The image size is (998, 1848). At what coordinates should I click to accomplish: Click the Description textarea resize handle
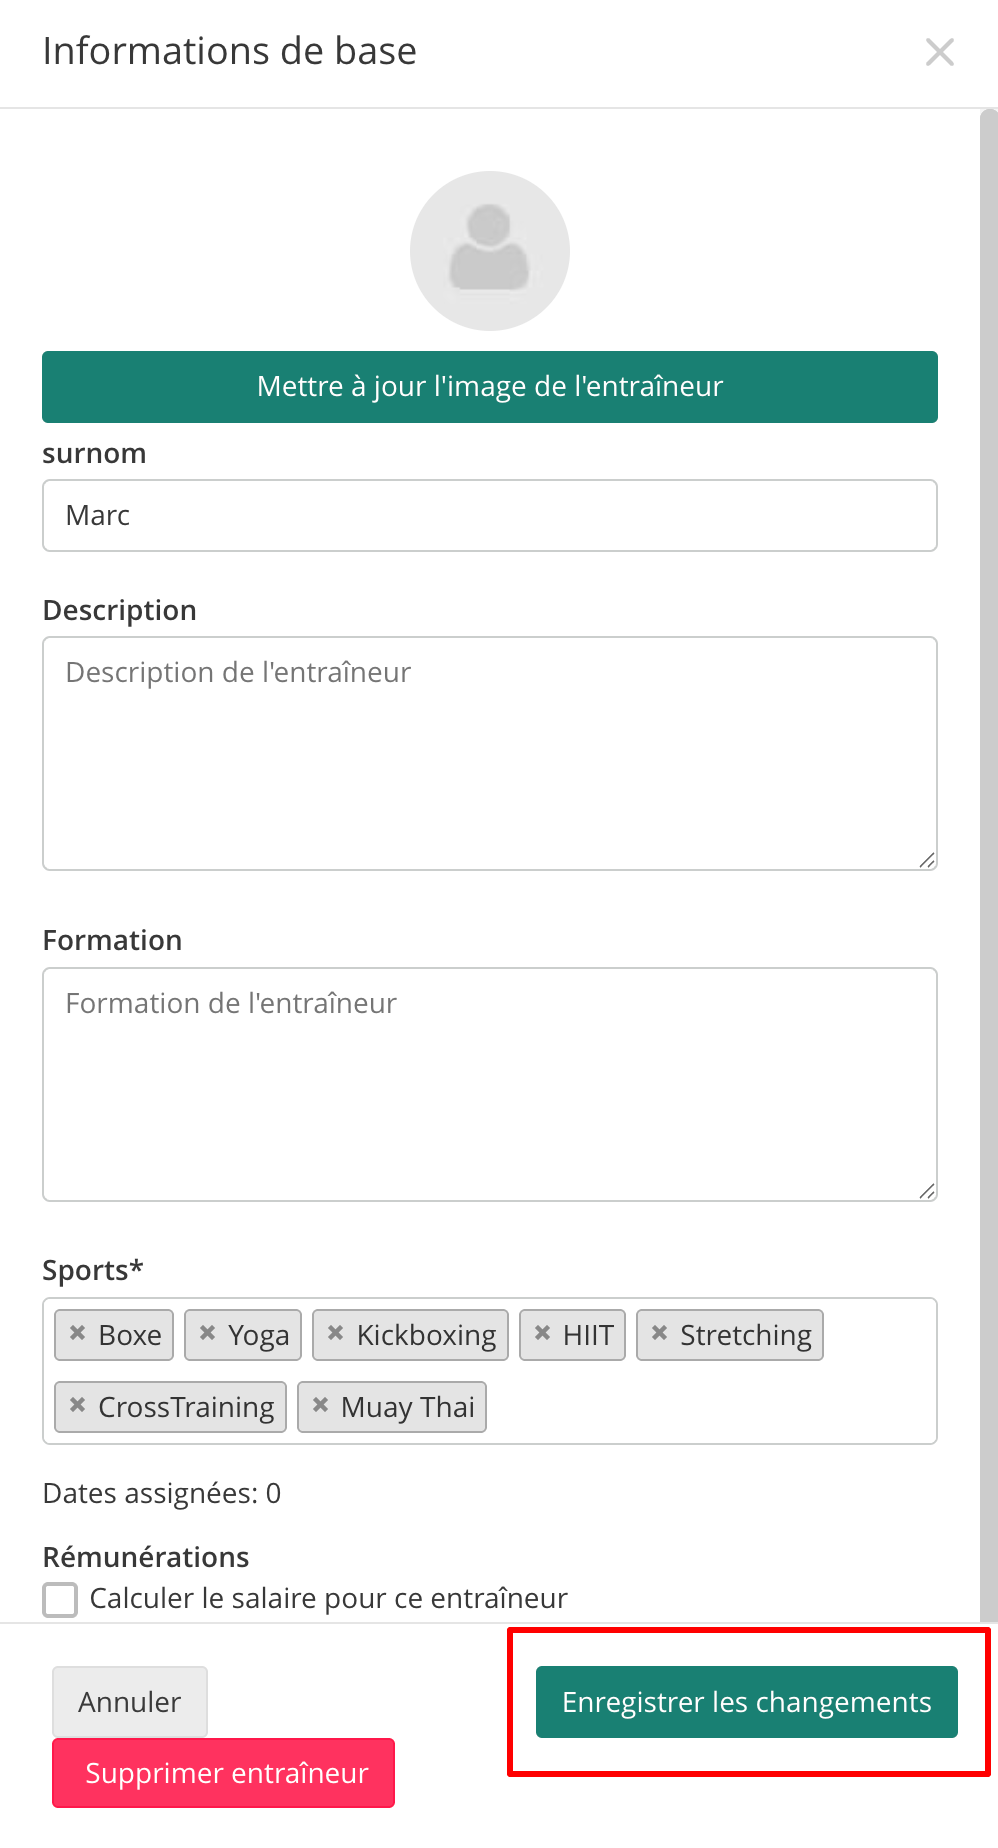click(927, 860)
